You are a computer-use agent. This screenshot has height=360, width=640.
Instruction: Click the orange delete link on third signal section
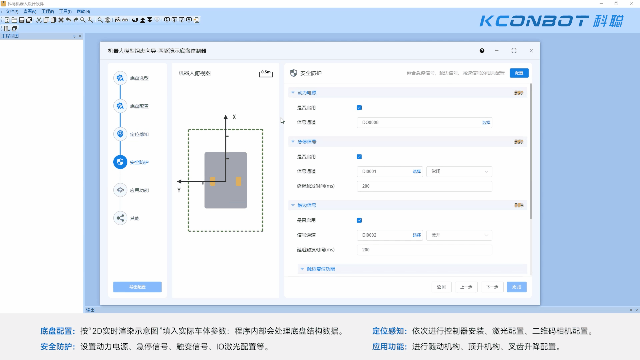click(518, 205)
